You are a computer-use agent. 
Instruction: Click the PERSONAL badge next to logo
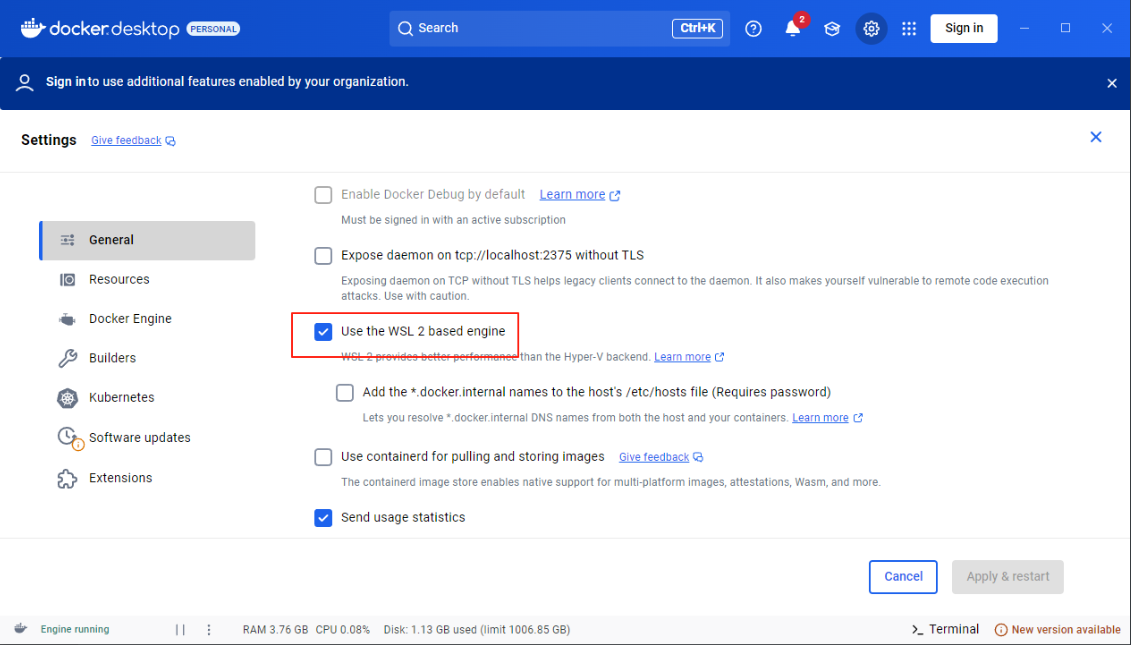point(214,30)
